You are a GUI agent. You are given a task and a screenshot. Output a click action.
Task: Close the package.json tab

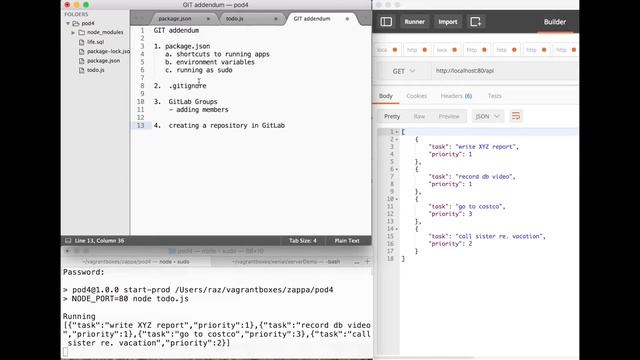tap(208, 19)
